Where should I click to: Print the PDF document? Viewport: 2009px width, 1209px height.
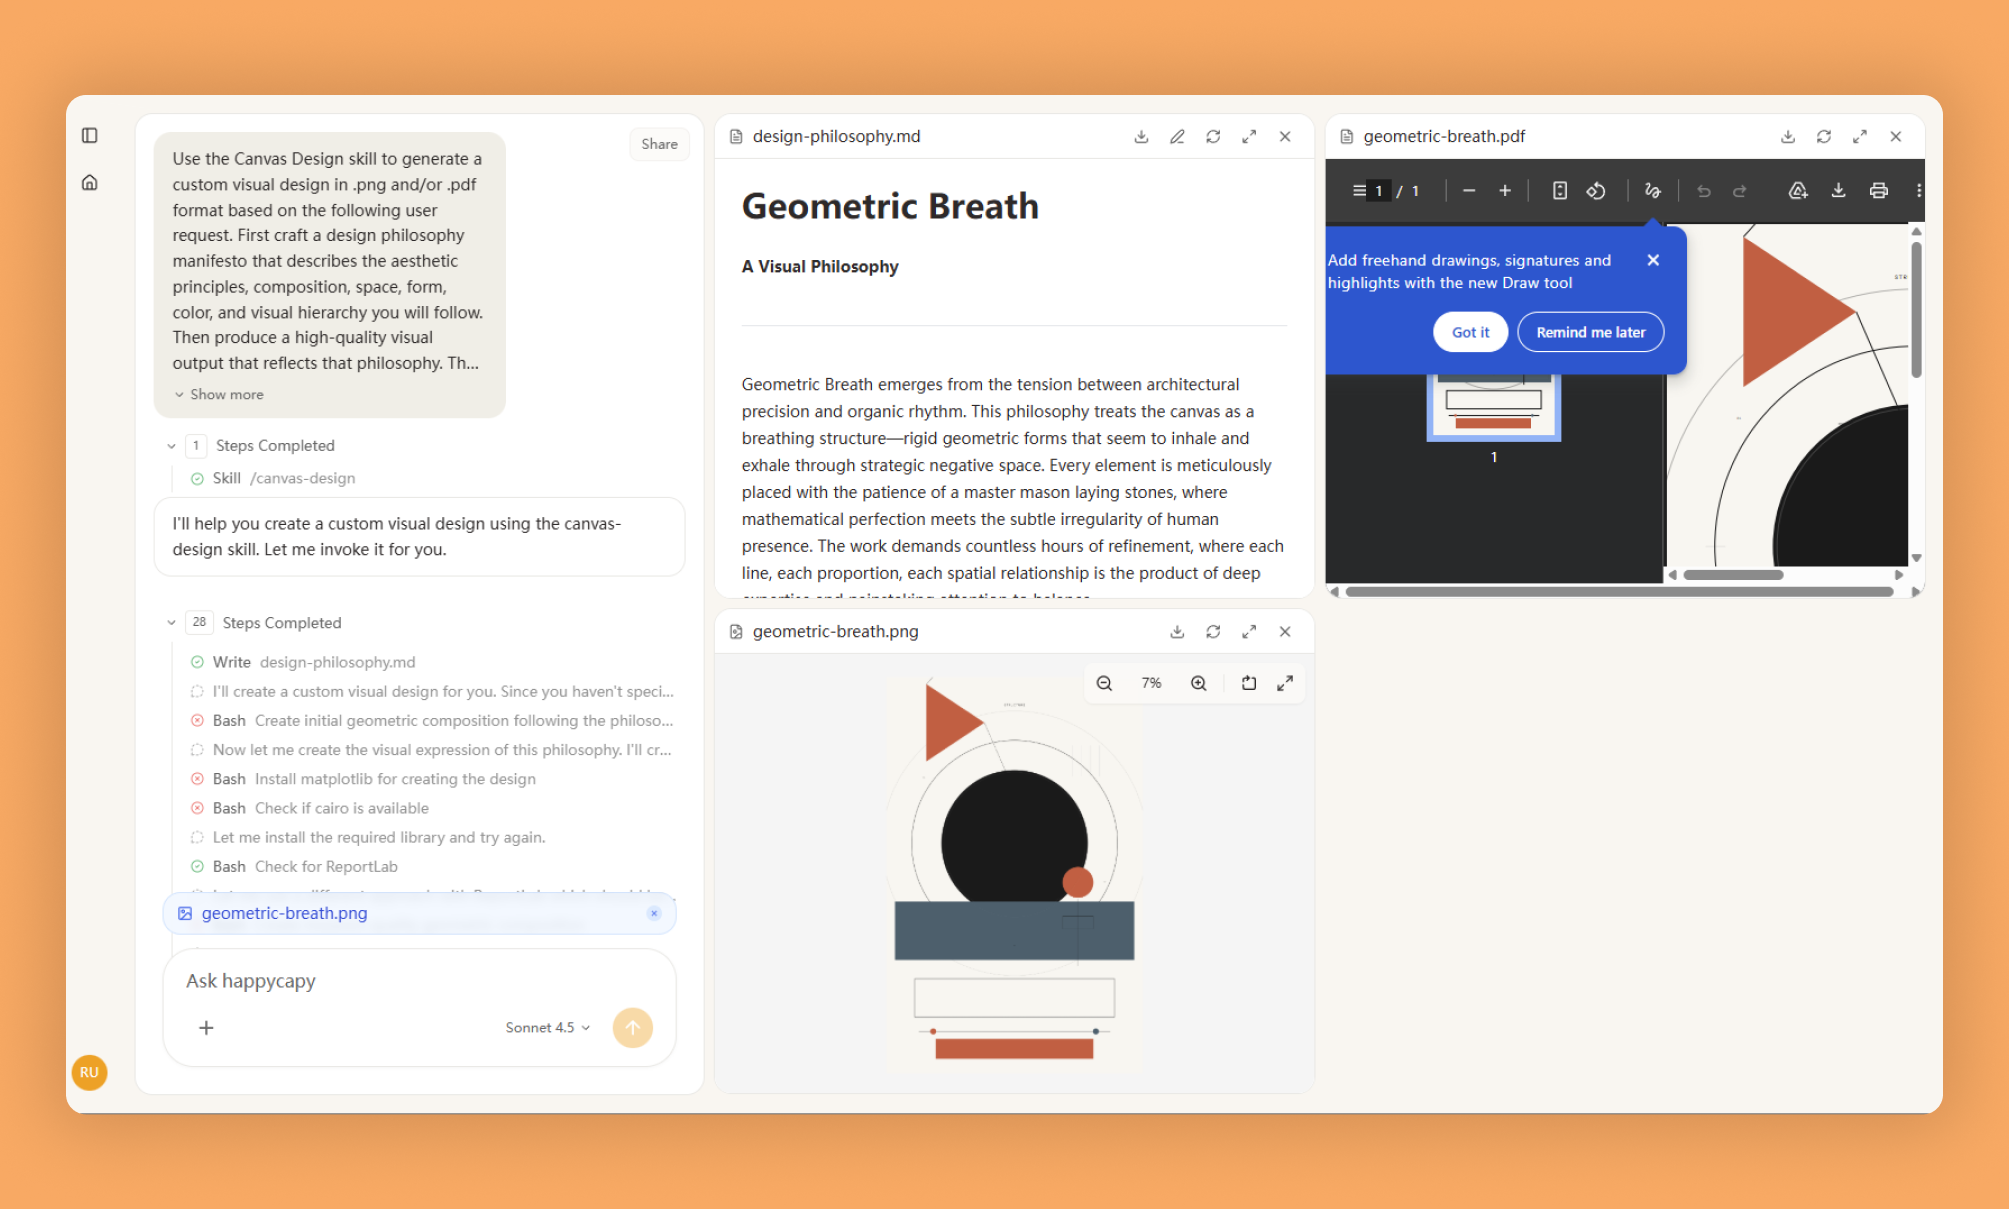(x=1878, y=191)
